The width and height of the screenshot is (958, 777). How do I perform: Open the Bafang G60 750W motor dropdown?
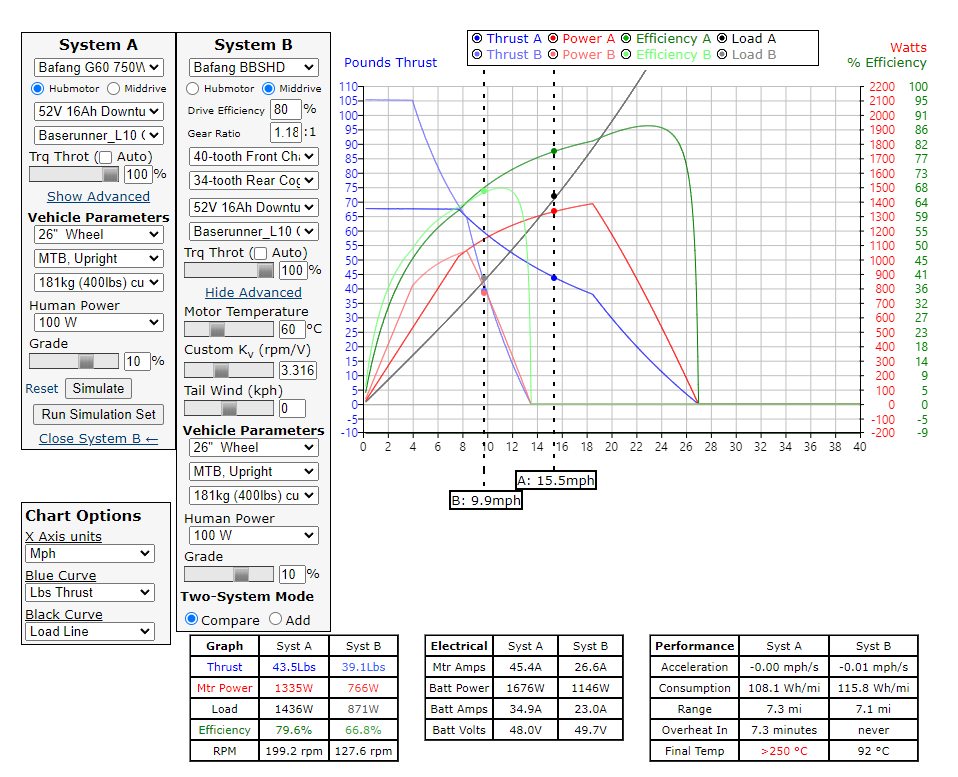[x=98, y=68]
